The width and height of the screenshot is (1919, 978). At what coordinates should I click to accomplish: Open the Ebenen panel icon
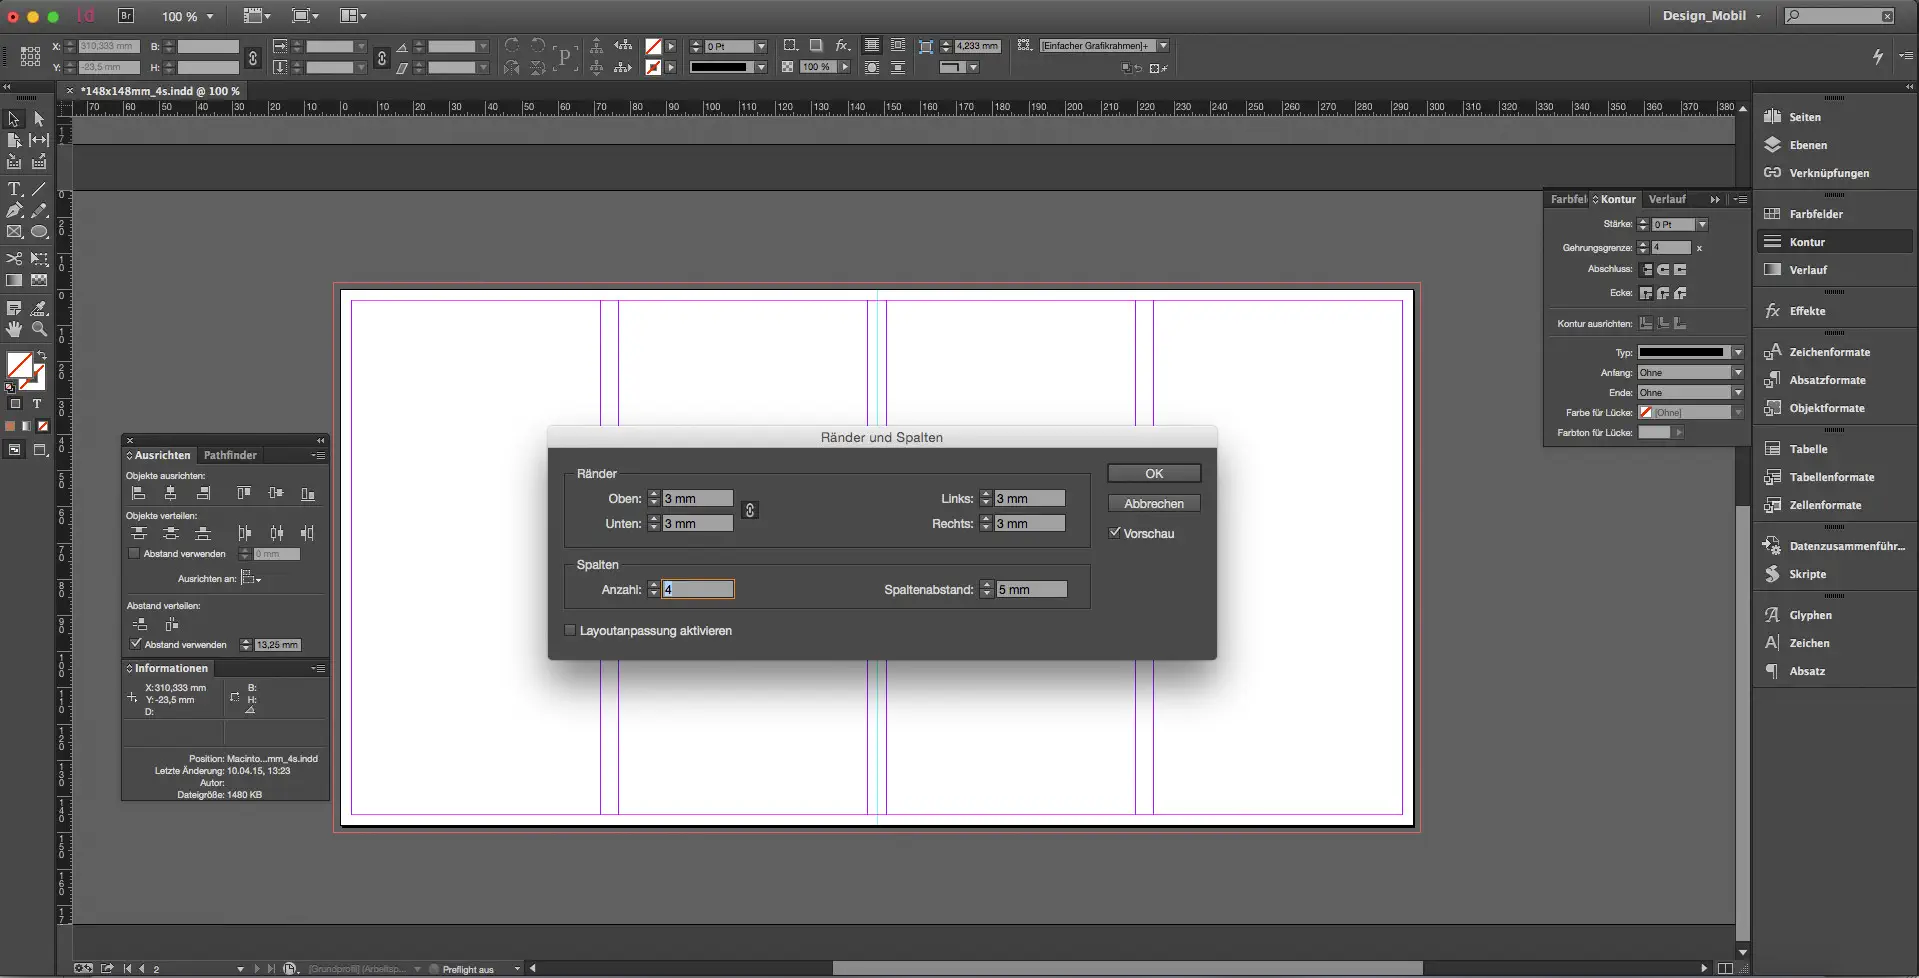1773,145
